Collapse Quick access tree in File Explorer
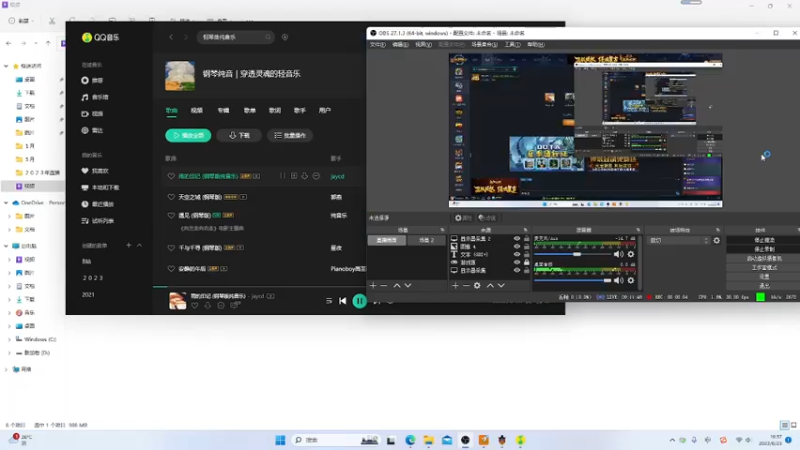This screenshot has height=450, width=800. point(6,66)
